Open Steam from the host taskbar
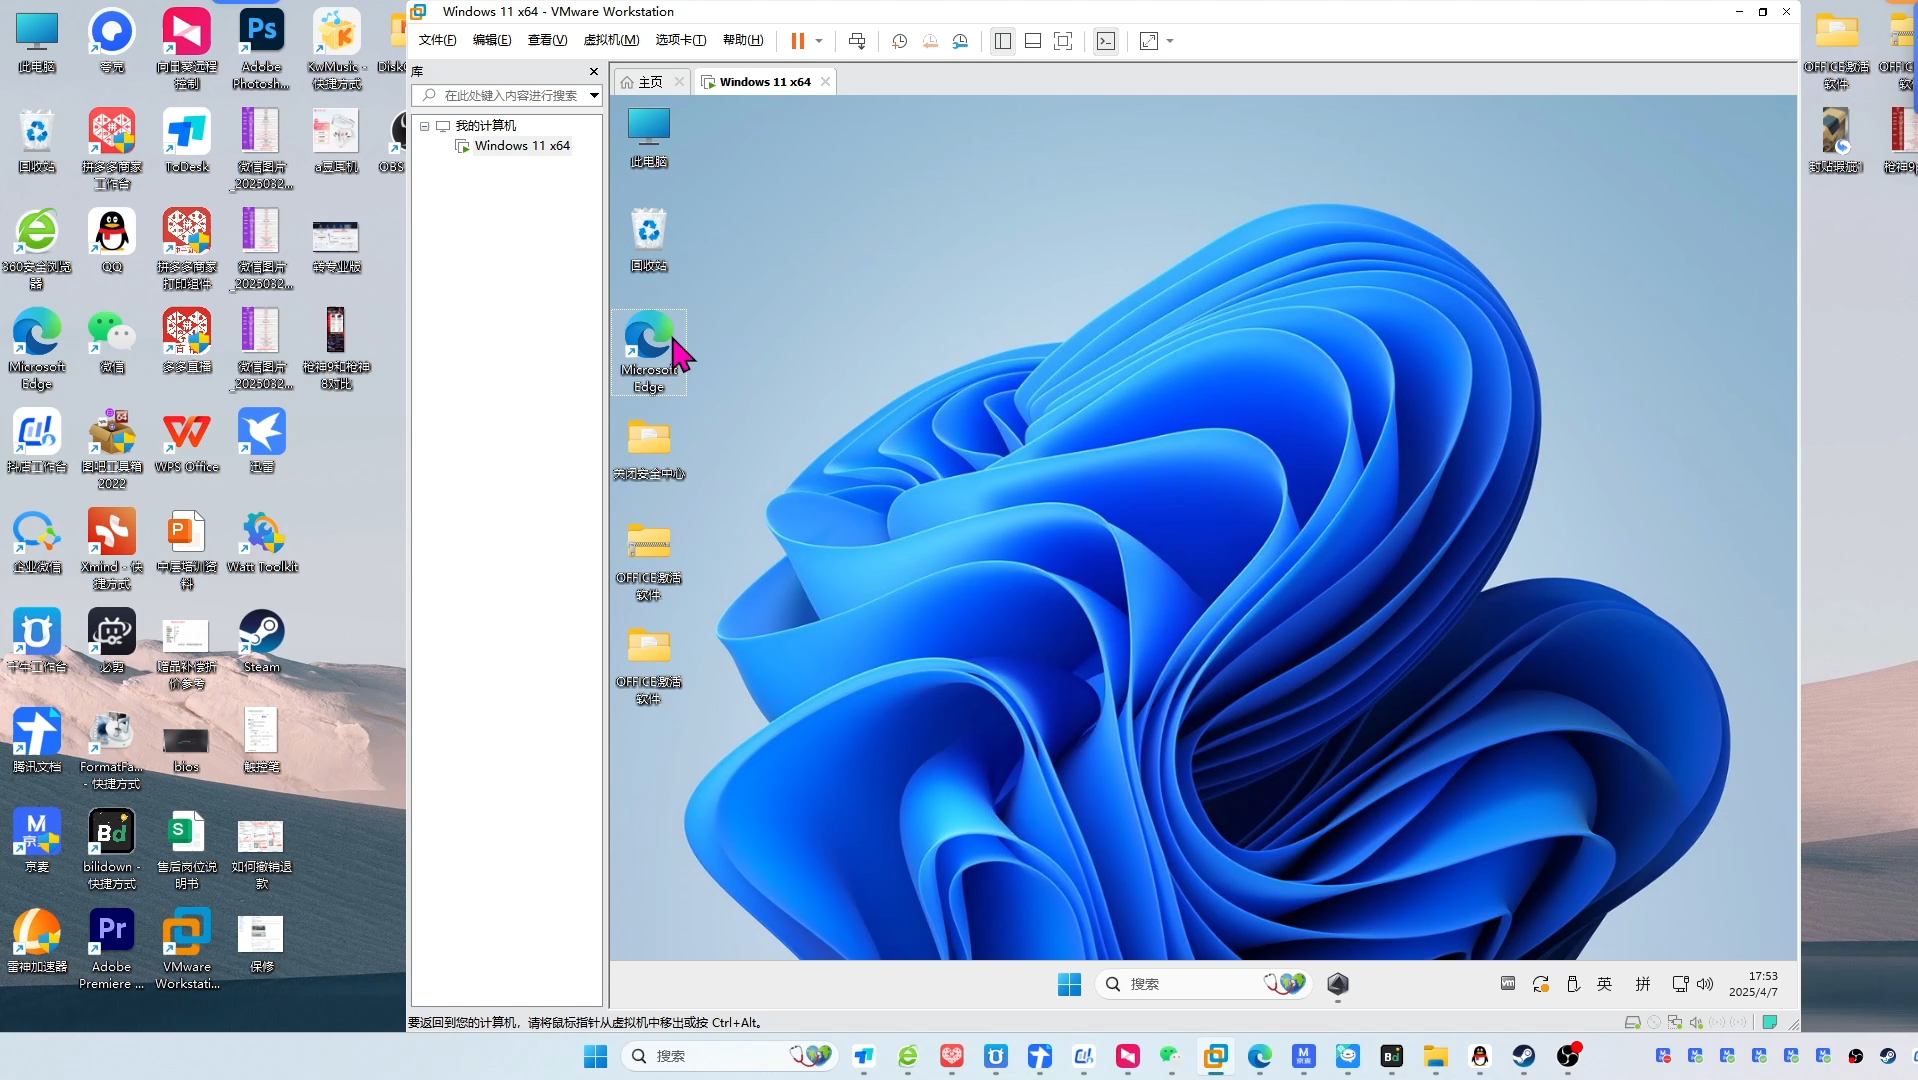Image resolution: width=1918 pixels, height=1080 pixels. tap(1523, 1056)
